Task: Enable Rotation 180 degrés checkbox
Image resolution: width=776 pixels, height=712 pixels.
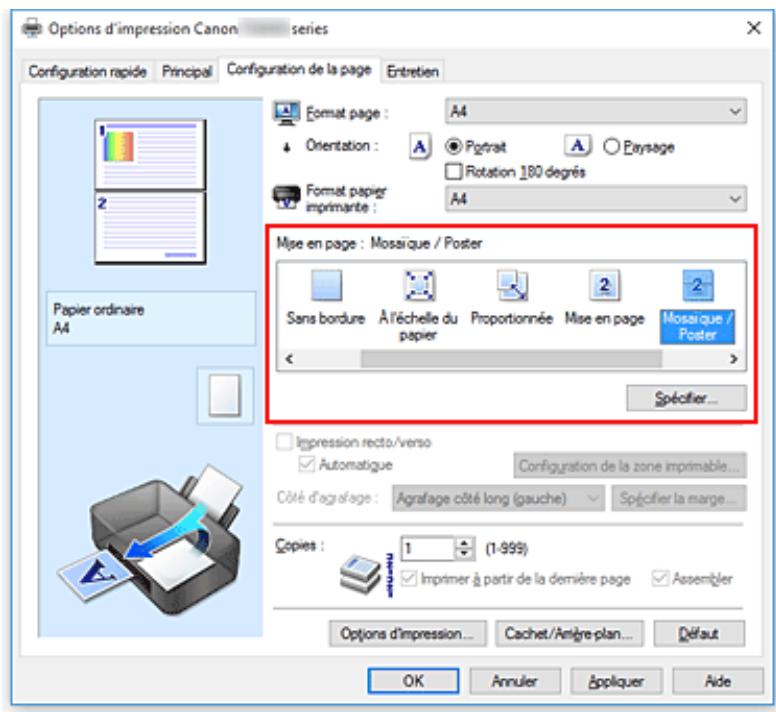Action: pyautogui.click(x=453, y=172)
